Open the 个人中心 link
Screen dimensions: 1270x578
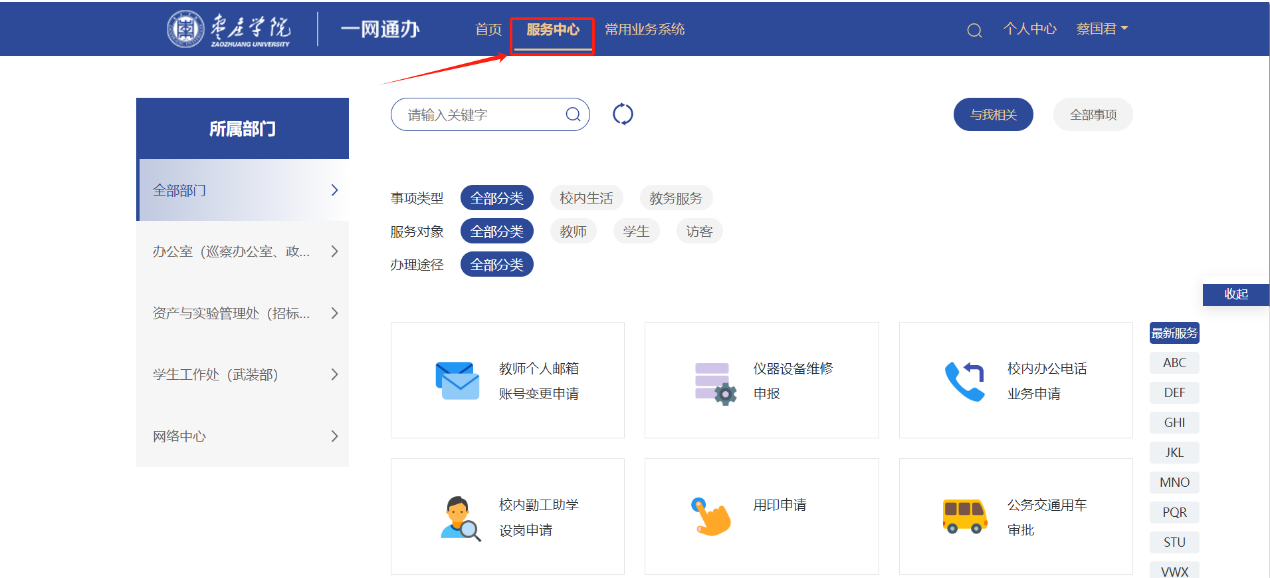click(x=1029, y=29)
